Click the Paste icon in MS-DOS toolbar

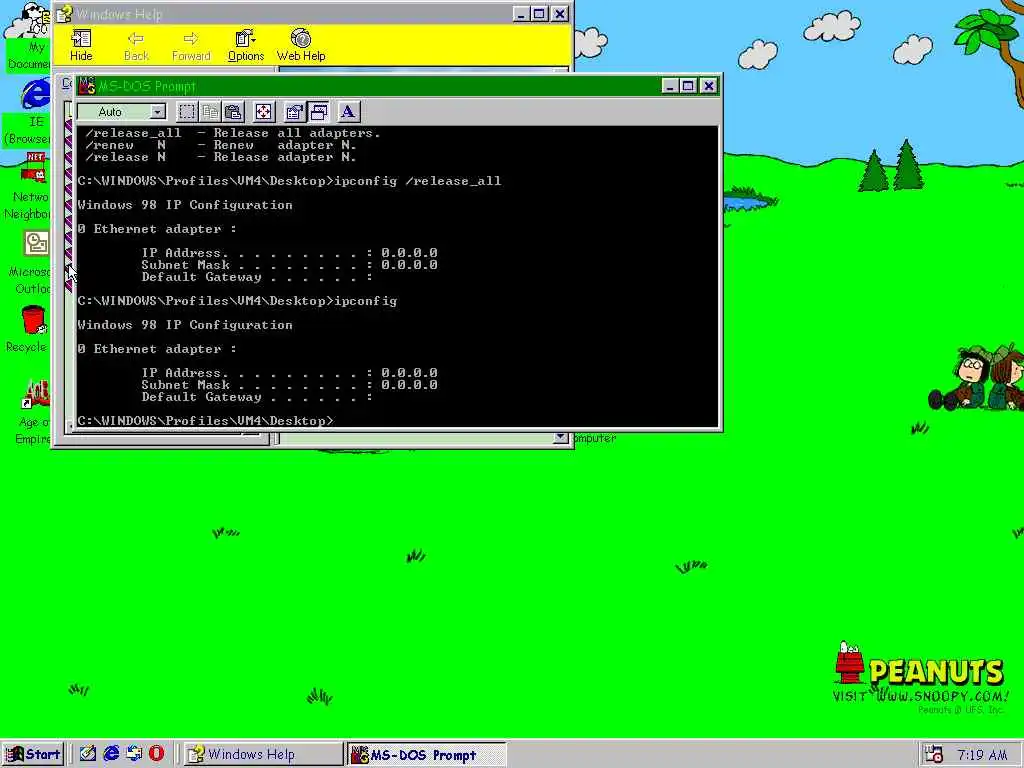(233, 112)
